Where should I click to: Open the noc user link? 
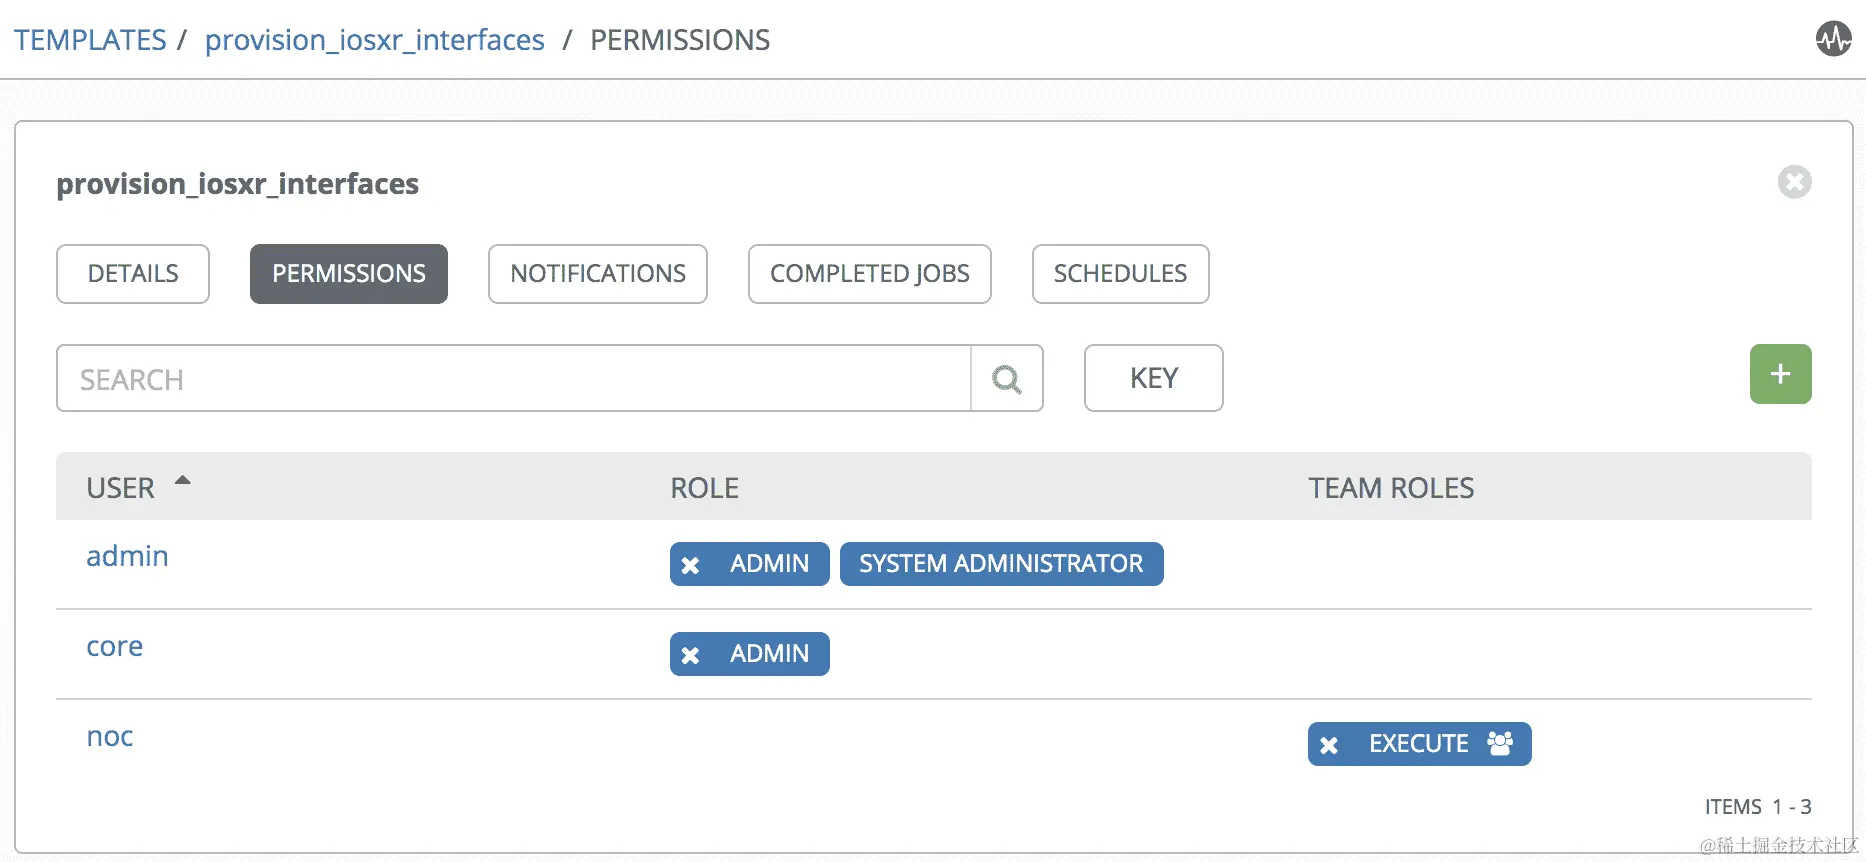click(x=110, y=737)
